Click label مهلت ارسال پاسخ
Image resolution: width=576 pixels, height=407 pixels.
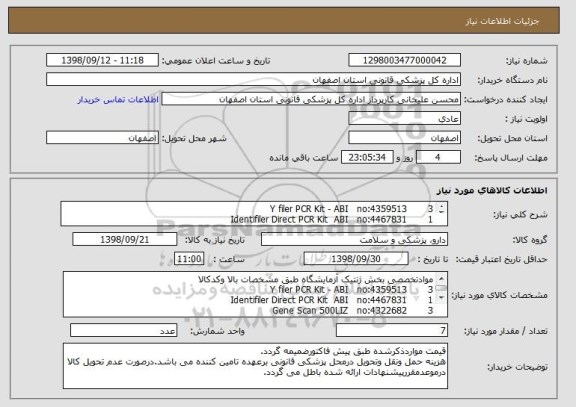pyautogui.click(x=511, y=158)
